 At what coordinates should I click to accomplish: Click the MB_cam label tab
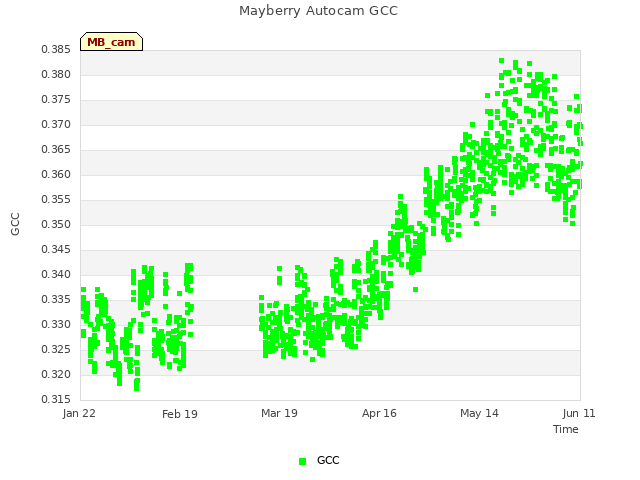[x=111, y=42]
